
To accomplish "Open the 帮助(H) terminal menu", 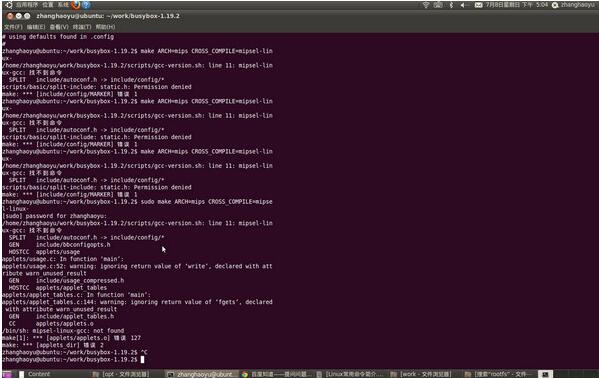I will (x=105, y=27).
